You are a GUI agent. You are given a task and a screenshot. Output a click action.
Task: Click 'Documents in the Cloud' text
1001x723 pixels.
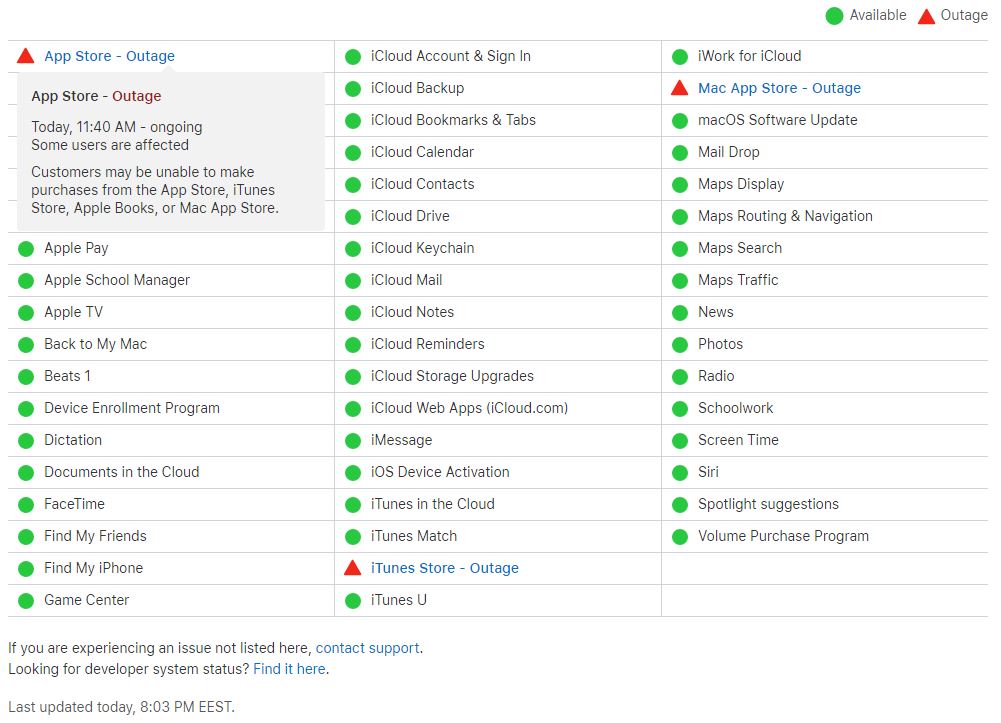click(121, 472)
